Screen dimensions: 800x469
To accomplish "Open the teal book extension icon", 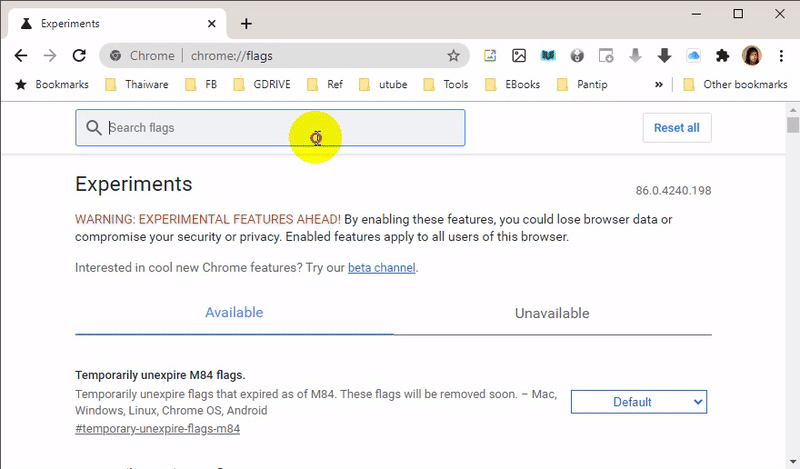I will click(x=548, y=56).
